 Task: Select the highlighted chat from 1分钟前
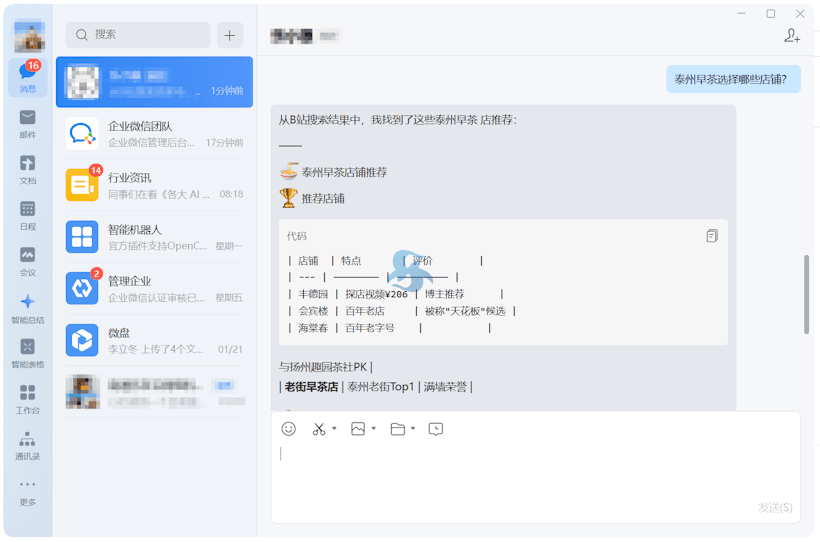154,82
